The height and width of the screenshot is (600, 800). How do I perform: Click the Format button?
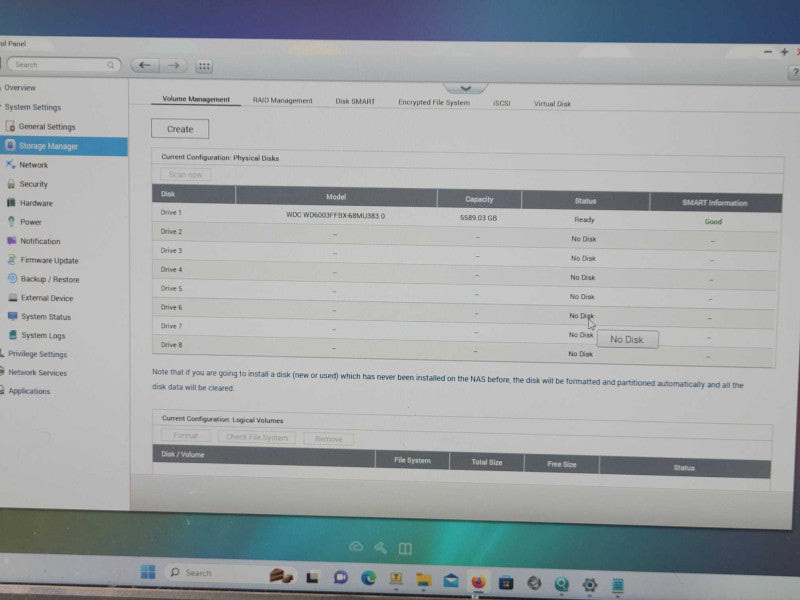185,435
